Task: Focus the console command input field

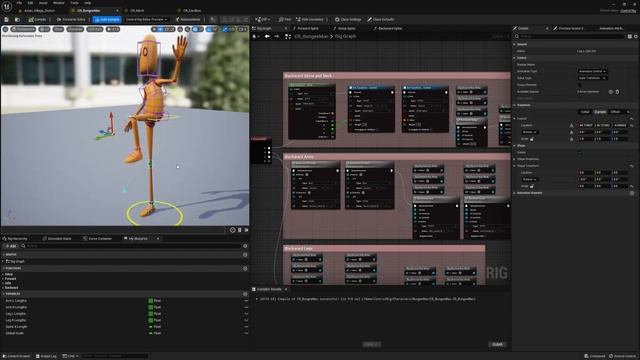Action: (115, 356)
